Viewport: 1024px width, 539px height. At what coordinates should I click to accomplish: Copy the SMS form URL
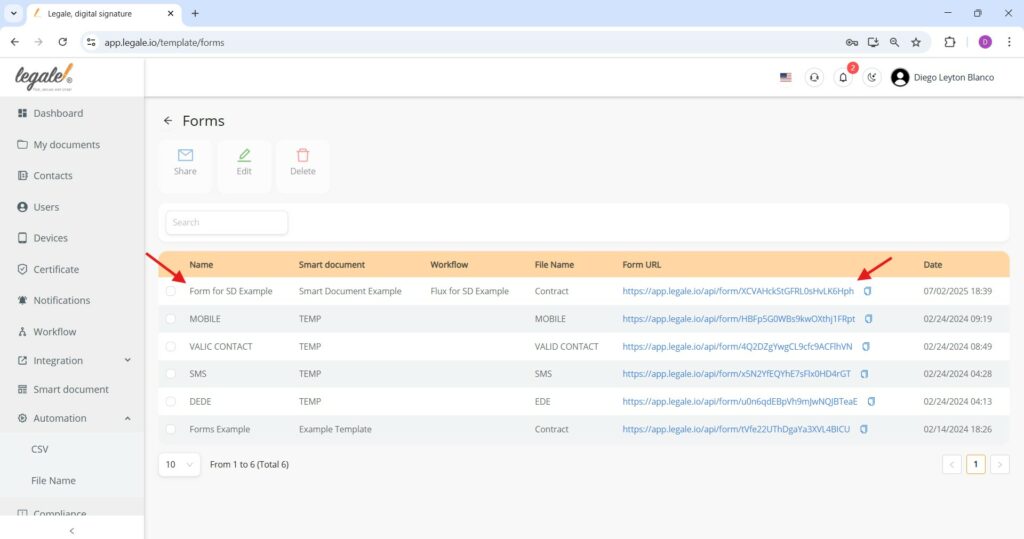tap(864, 374)
